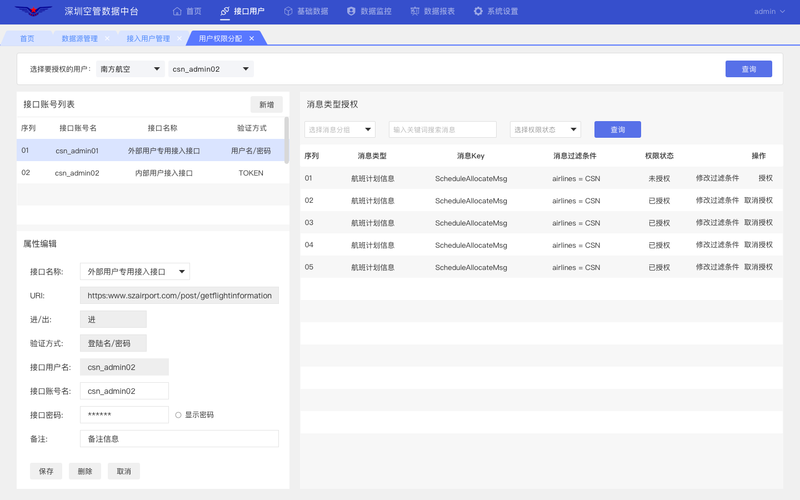800x500 pixels.
Task: Click the 保存 button
Action: [x=46, y=471]
